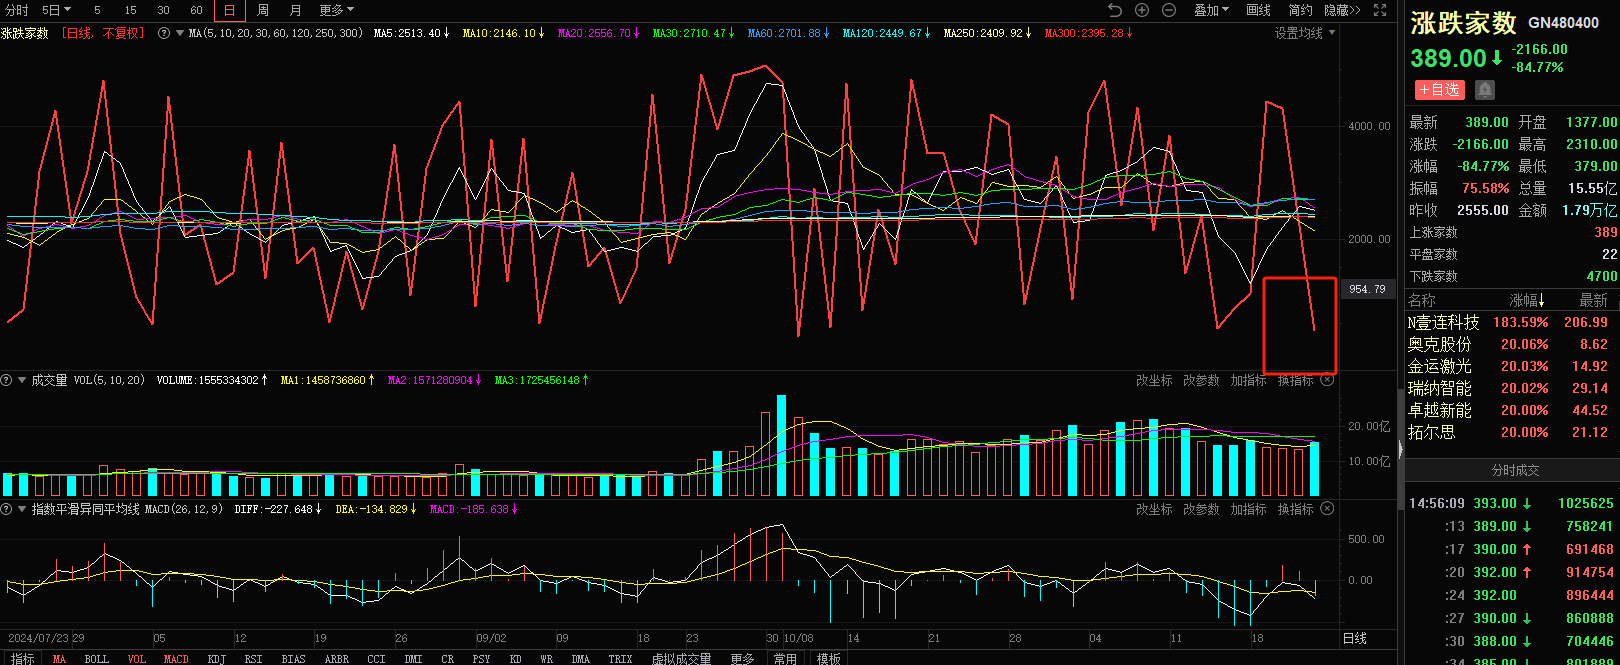Click 画线 drawing tools button
This screenshot has width=1620, height=665.
(1258, 10)
